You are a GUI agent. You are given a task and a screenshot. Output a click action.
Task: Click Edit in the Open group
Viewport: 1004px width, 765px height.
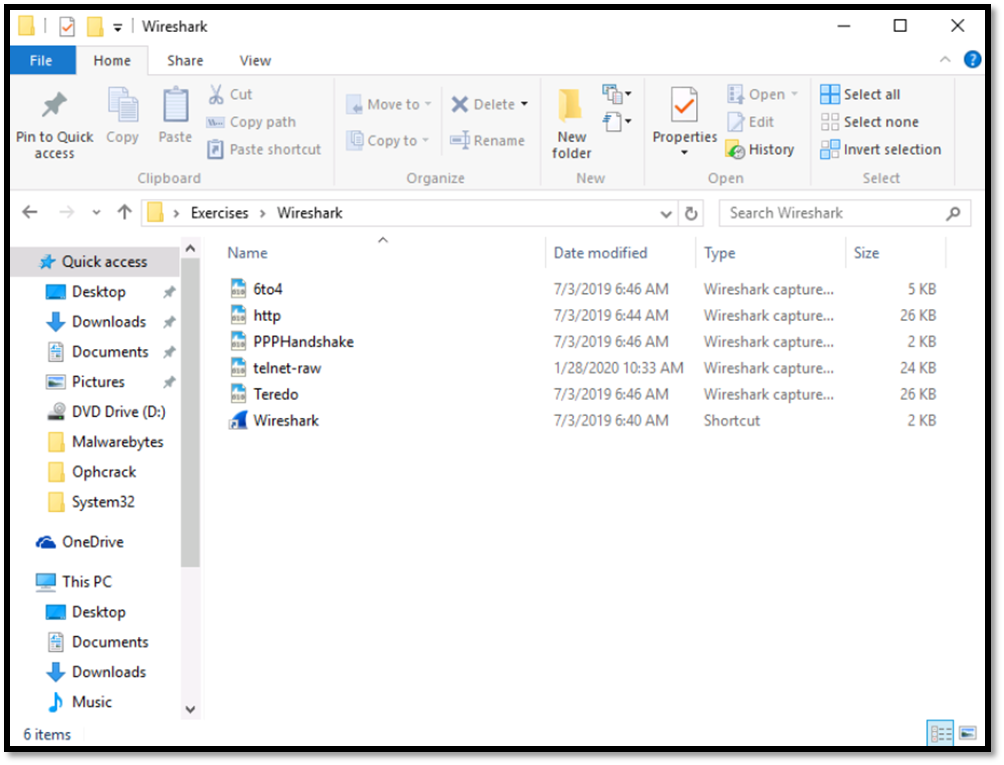coord(750,122)
